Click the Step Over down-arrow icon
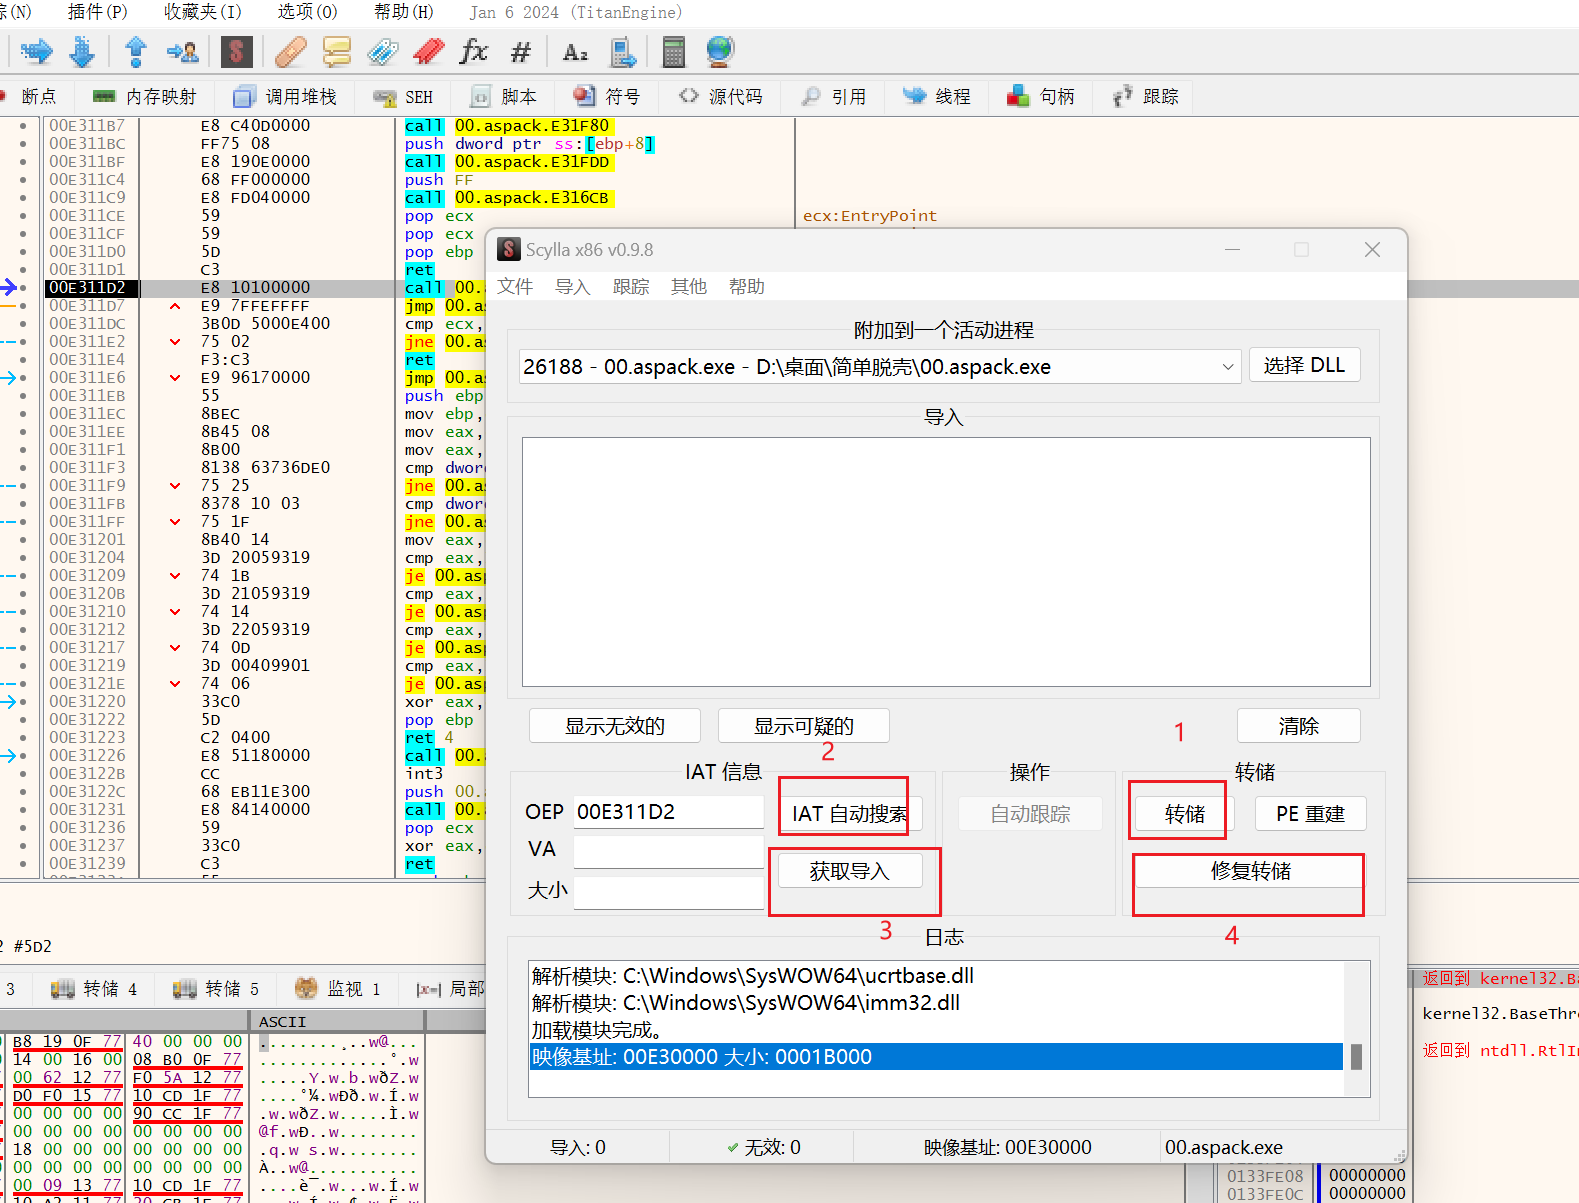 82,52
